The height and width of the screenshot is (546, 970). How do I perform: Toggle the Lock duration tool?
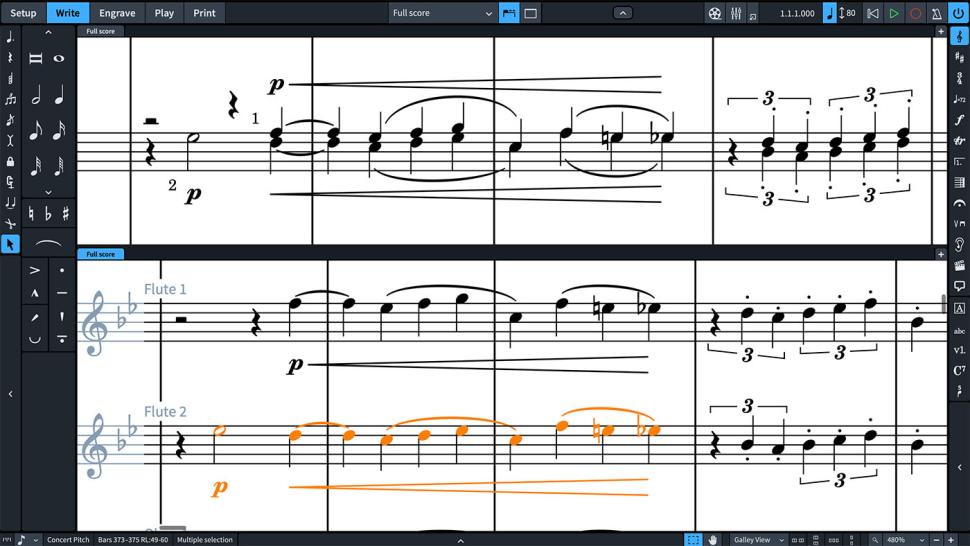click(x=10, y=161)
